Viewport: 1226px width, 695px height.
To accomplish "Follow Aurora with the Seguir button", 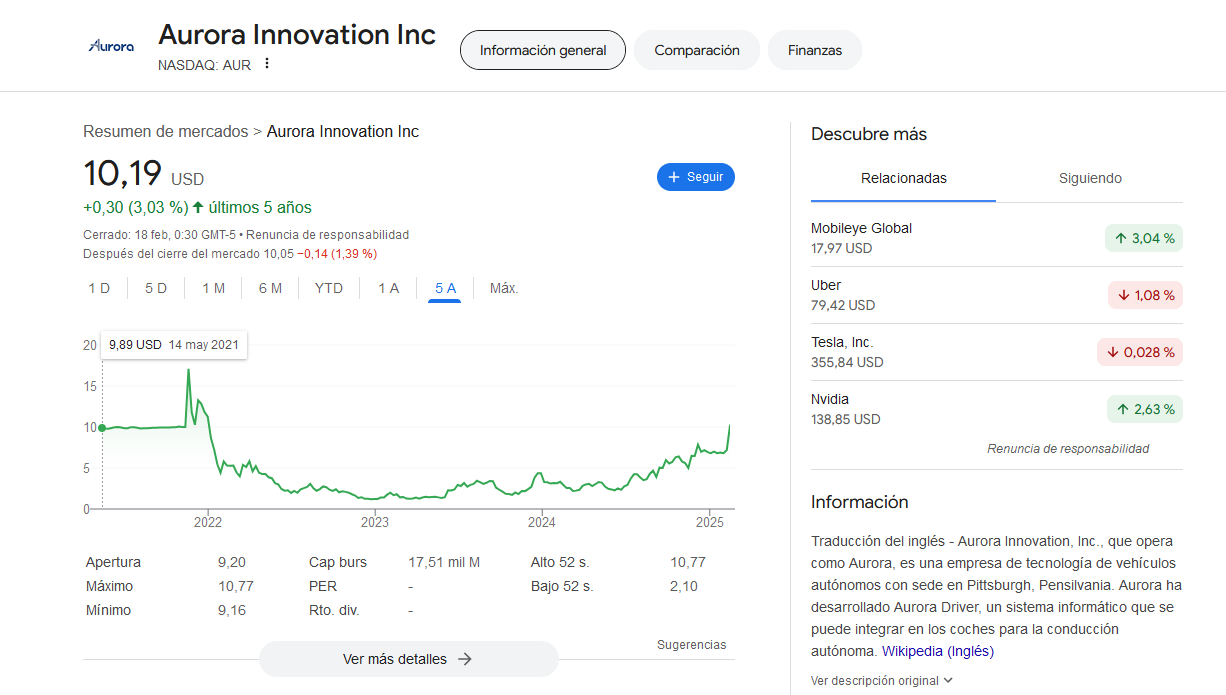I will (696, 177).
